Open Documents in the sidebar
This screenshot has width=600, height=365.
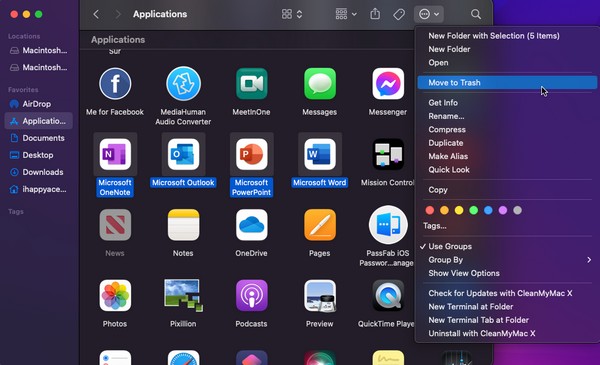pyautogui.click(x=38, y=138)
